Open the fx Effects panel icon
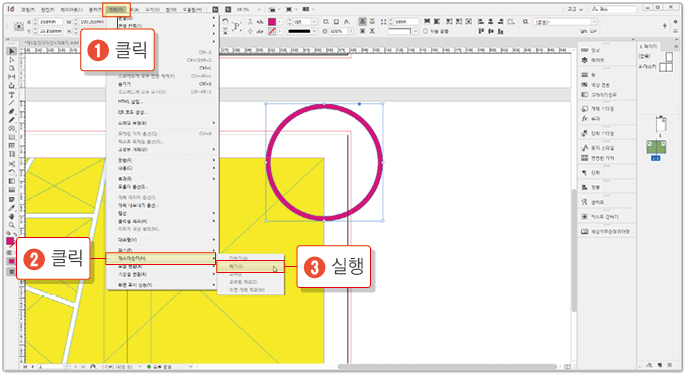 click(x=585, y=118)
